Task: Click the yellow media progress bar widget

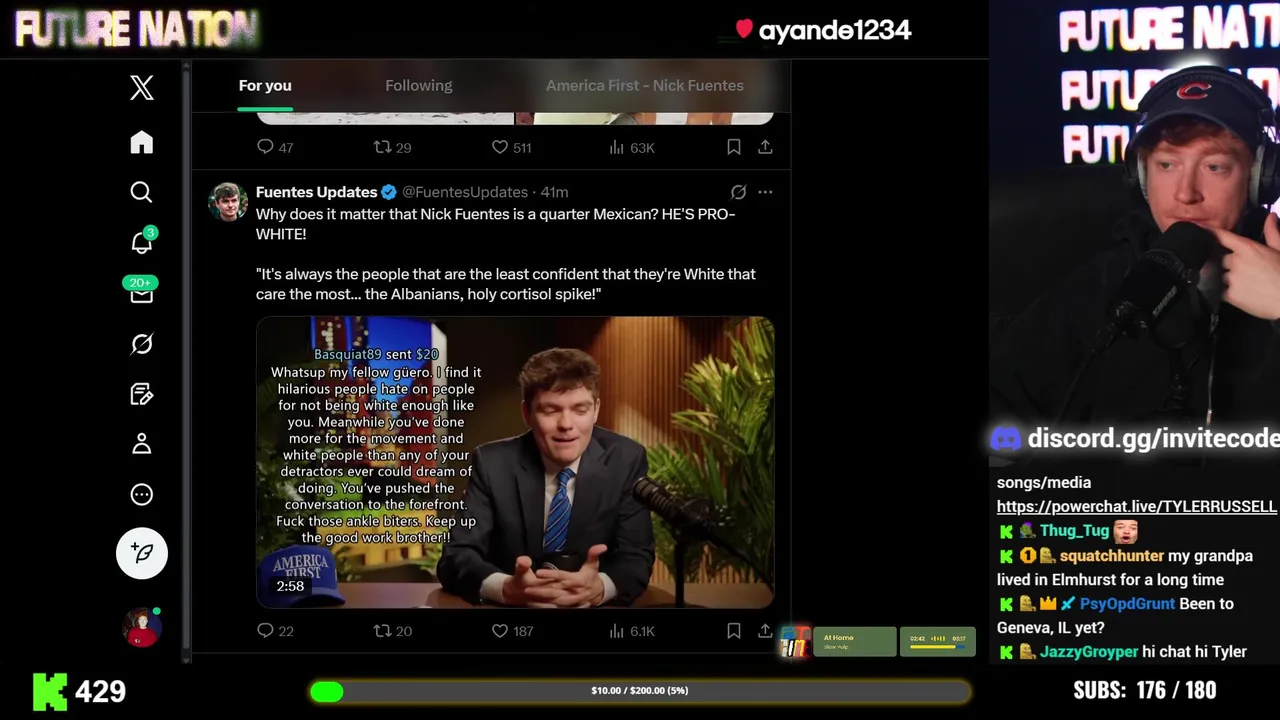Action: [938, 642]
